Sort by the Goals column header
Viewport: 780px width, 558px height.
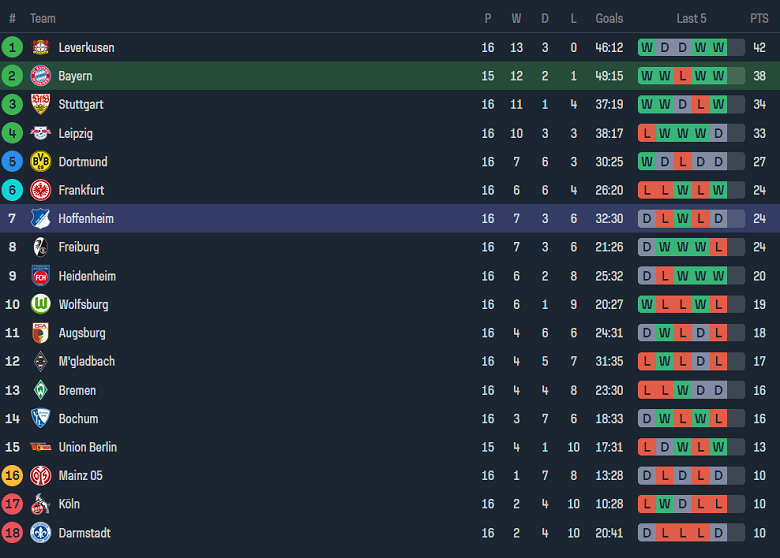pos(609,18)
